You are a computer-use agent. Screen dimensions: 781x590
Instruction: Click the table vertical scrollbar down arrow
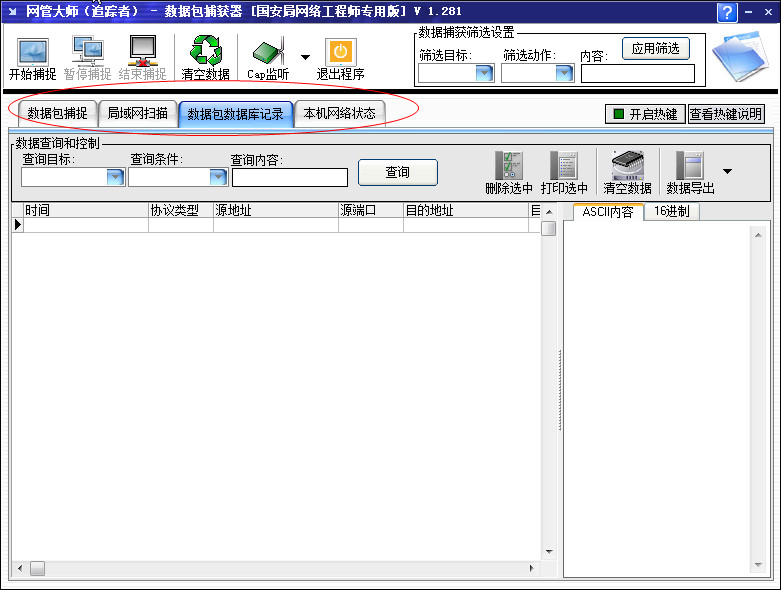click(x=549, y=552)
